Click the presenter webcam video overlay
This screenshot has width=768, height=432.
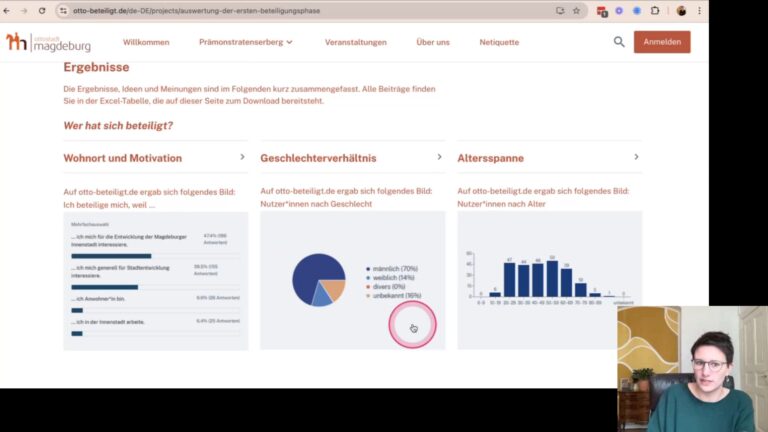(x=693, y=369)
